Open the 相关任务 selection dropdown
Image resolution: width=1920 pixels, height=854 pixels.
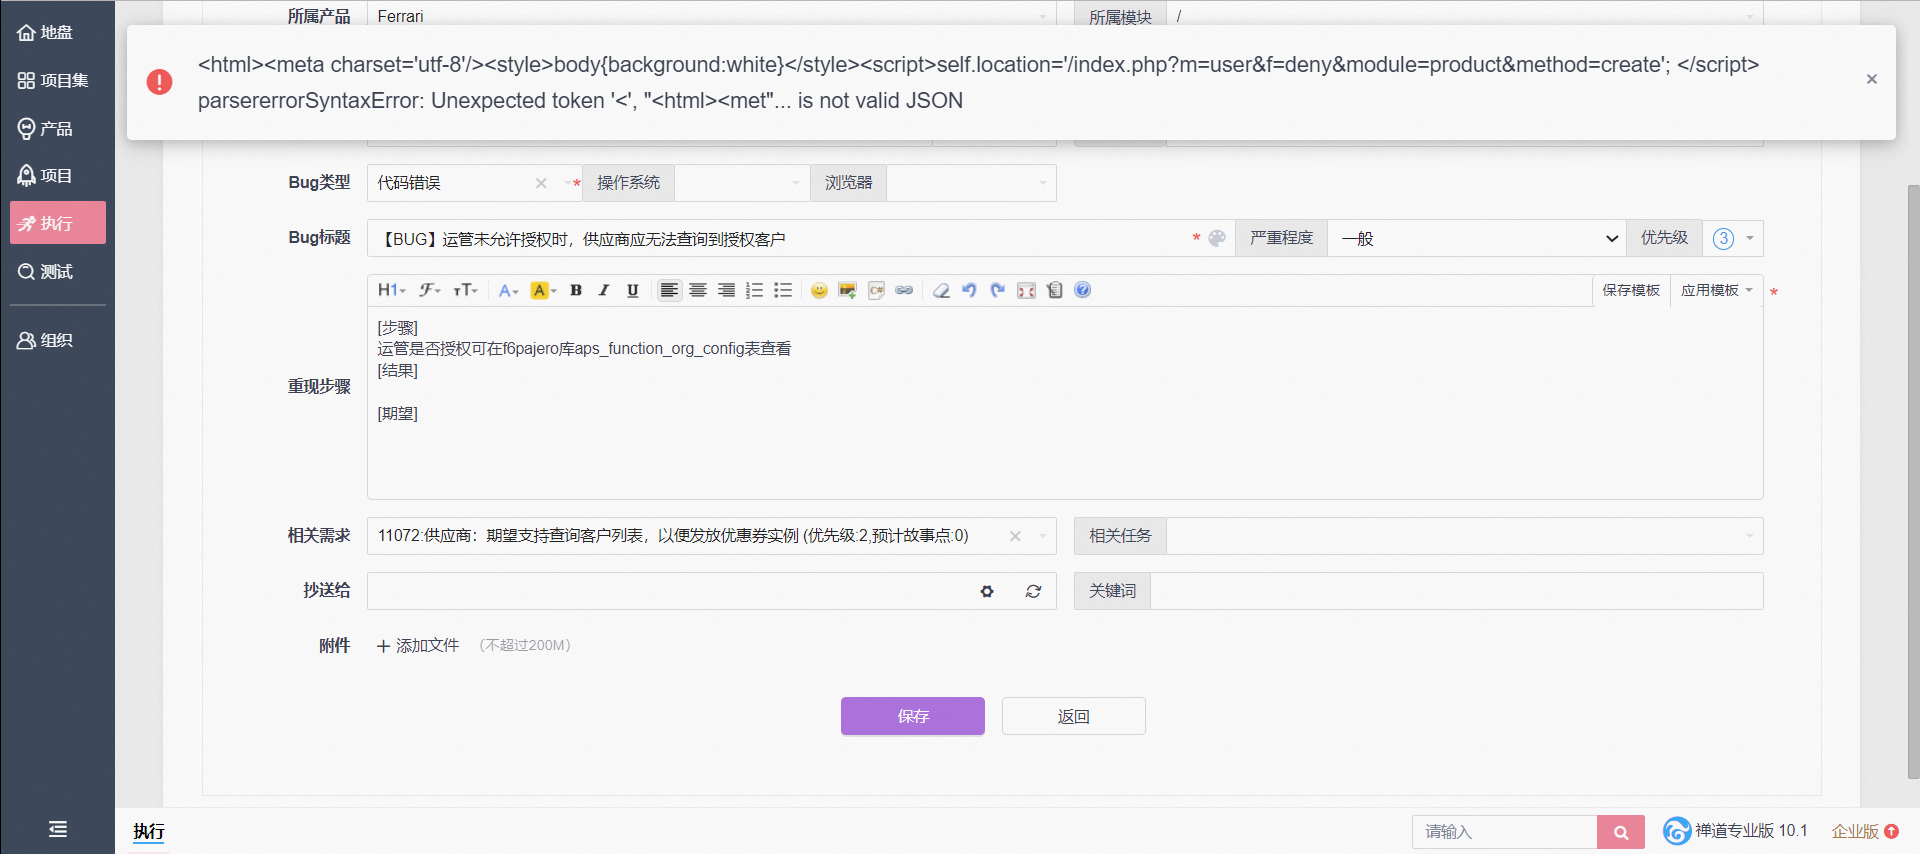point(1465,536)
